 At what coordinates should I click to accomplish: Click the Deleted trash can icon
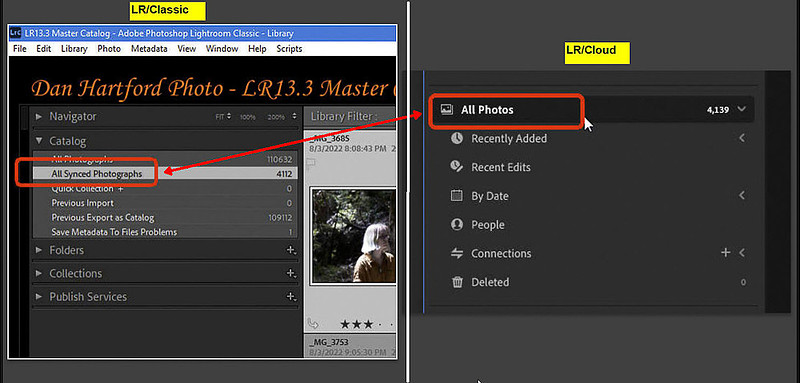[x=457, y=282]
